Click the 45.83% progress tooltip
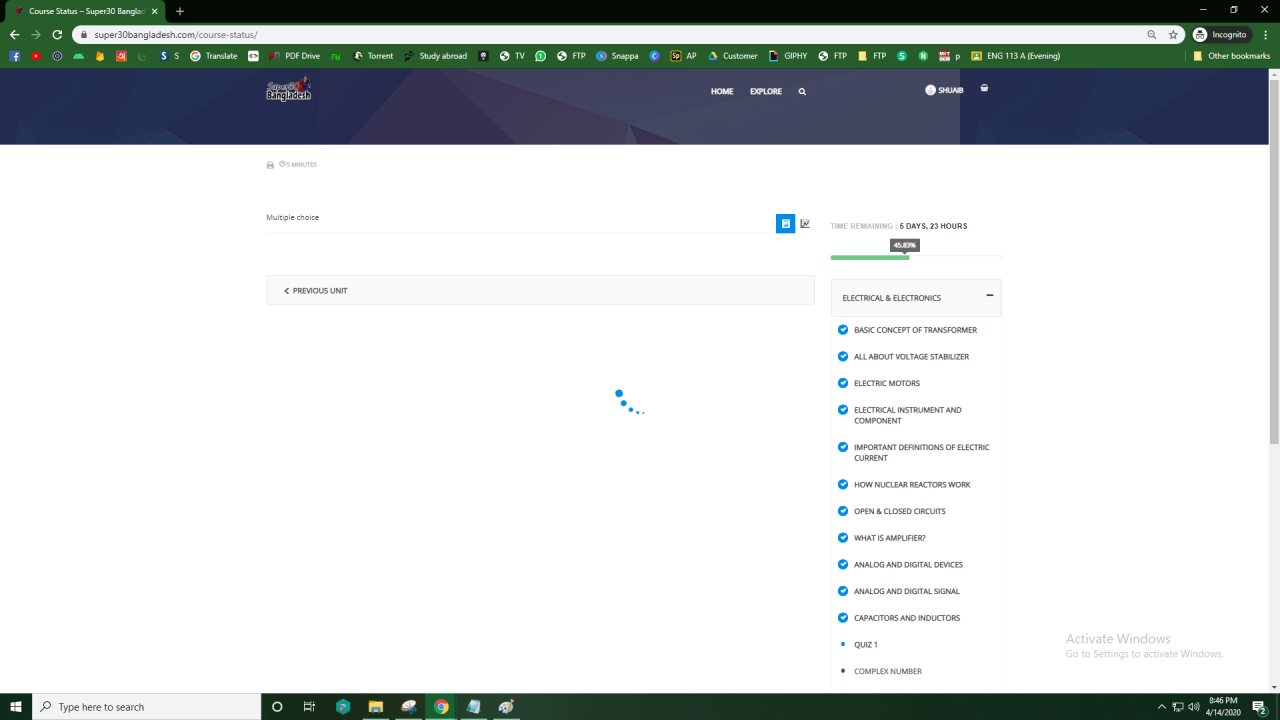Screen dimensions: 1280x720 [905, 245]
